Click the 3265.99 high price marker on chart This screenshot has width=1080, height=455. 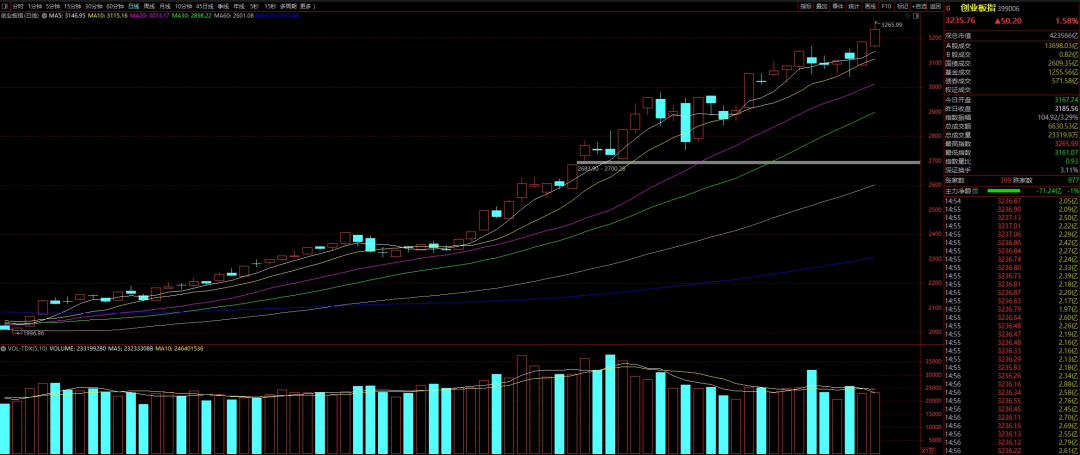tap(891, 24)
